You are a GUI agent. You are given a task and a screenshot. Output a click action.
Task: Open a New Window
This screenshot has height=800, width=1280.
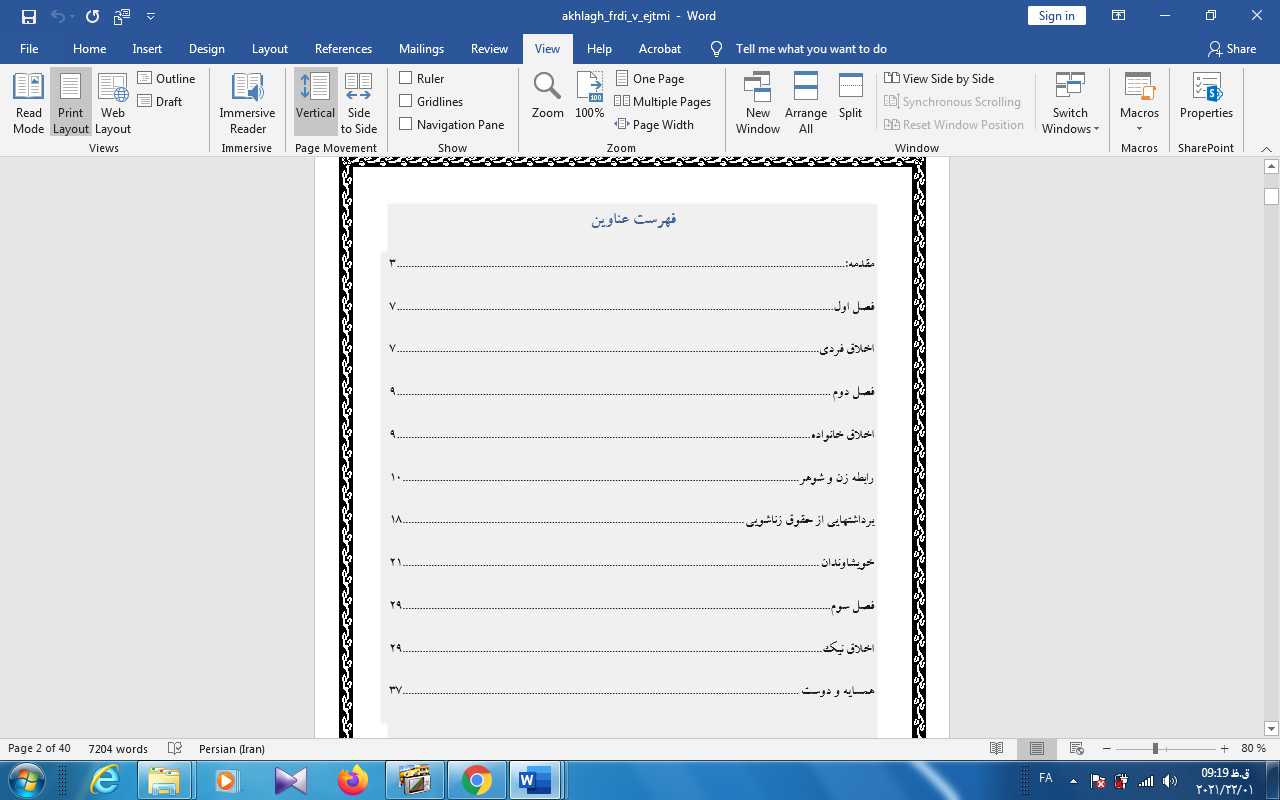tap(758, 103)
